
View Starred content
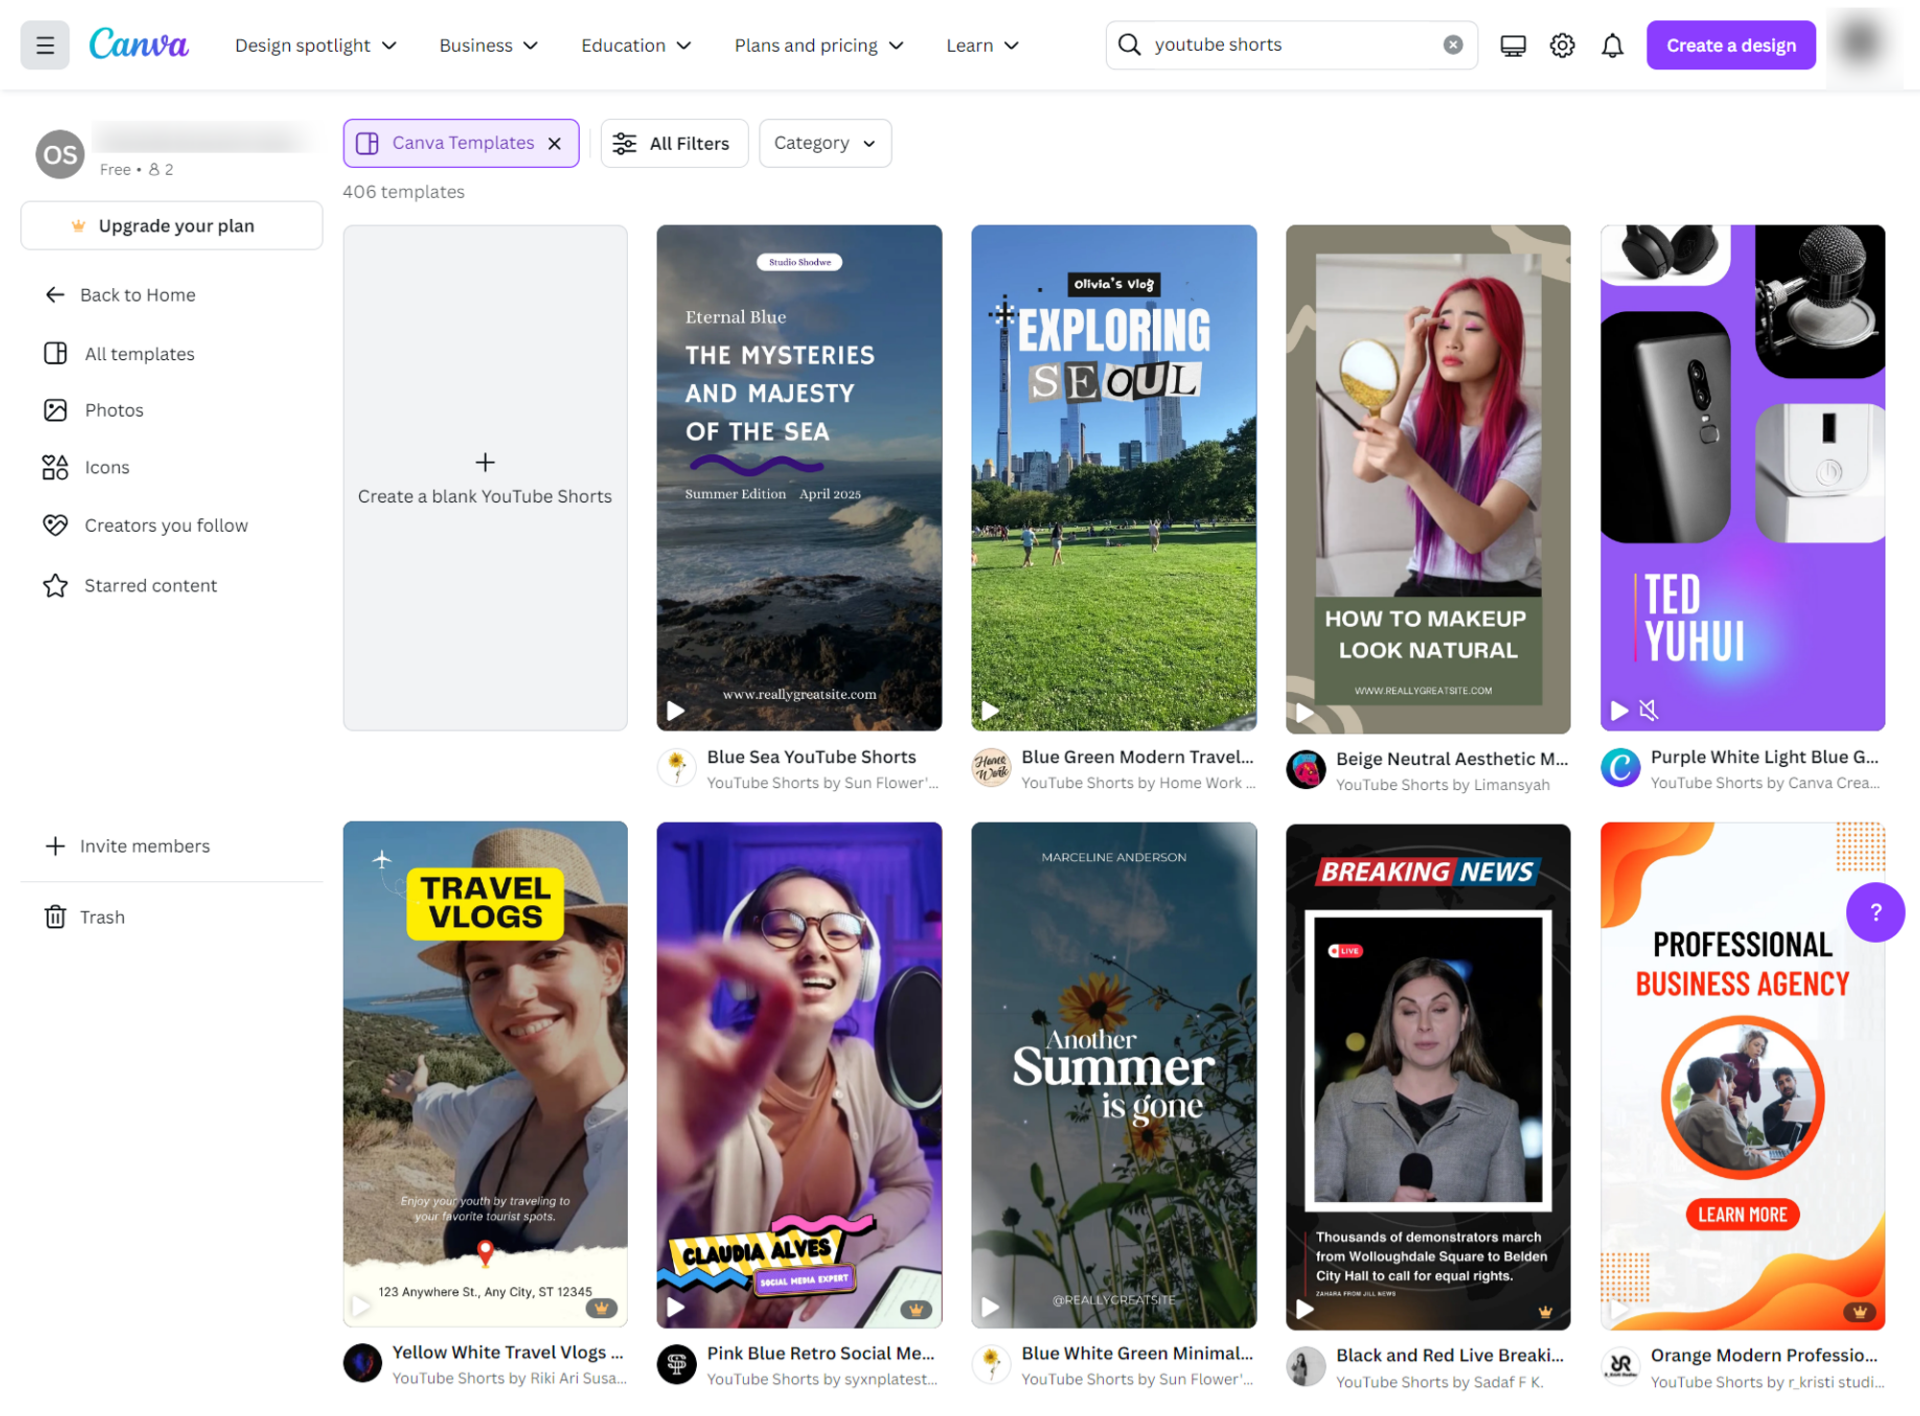(x=150, y=585)
